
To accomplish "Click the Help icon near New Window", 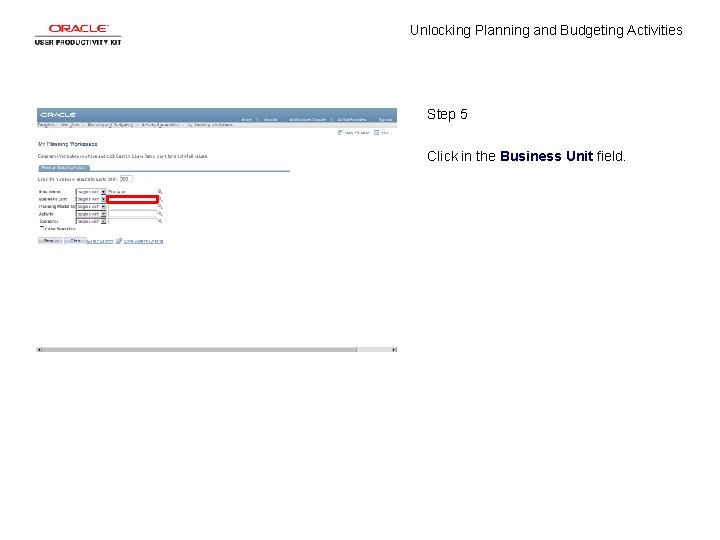I will (377, 133).
